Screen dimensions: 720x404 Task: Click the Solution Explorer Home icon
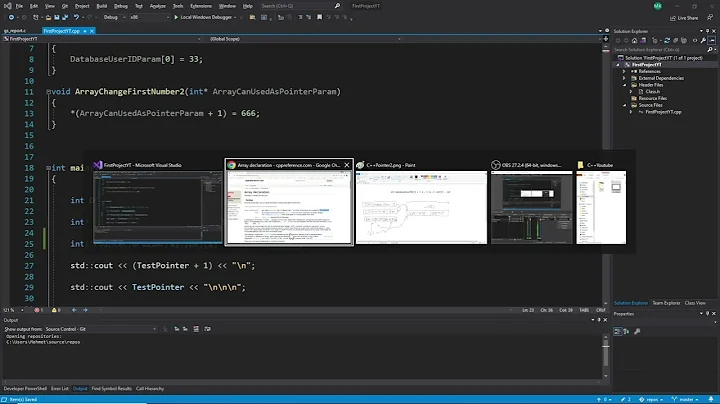[x=634, y=40]
